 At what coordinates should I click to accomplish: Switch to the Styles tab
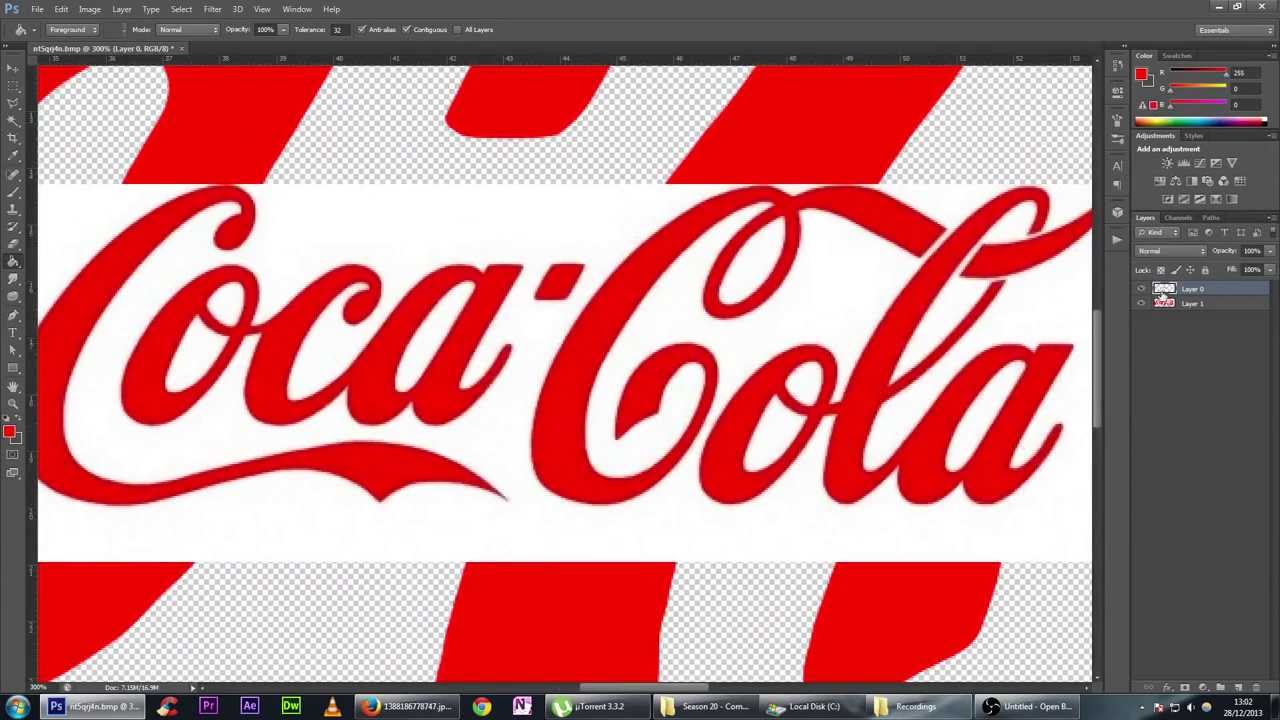(1194, 136)
